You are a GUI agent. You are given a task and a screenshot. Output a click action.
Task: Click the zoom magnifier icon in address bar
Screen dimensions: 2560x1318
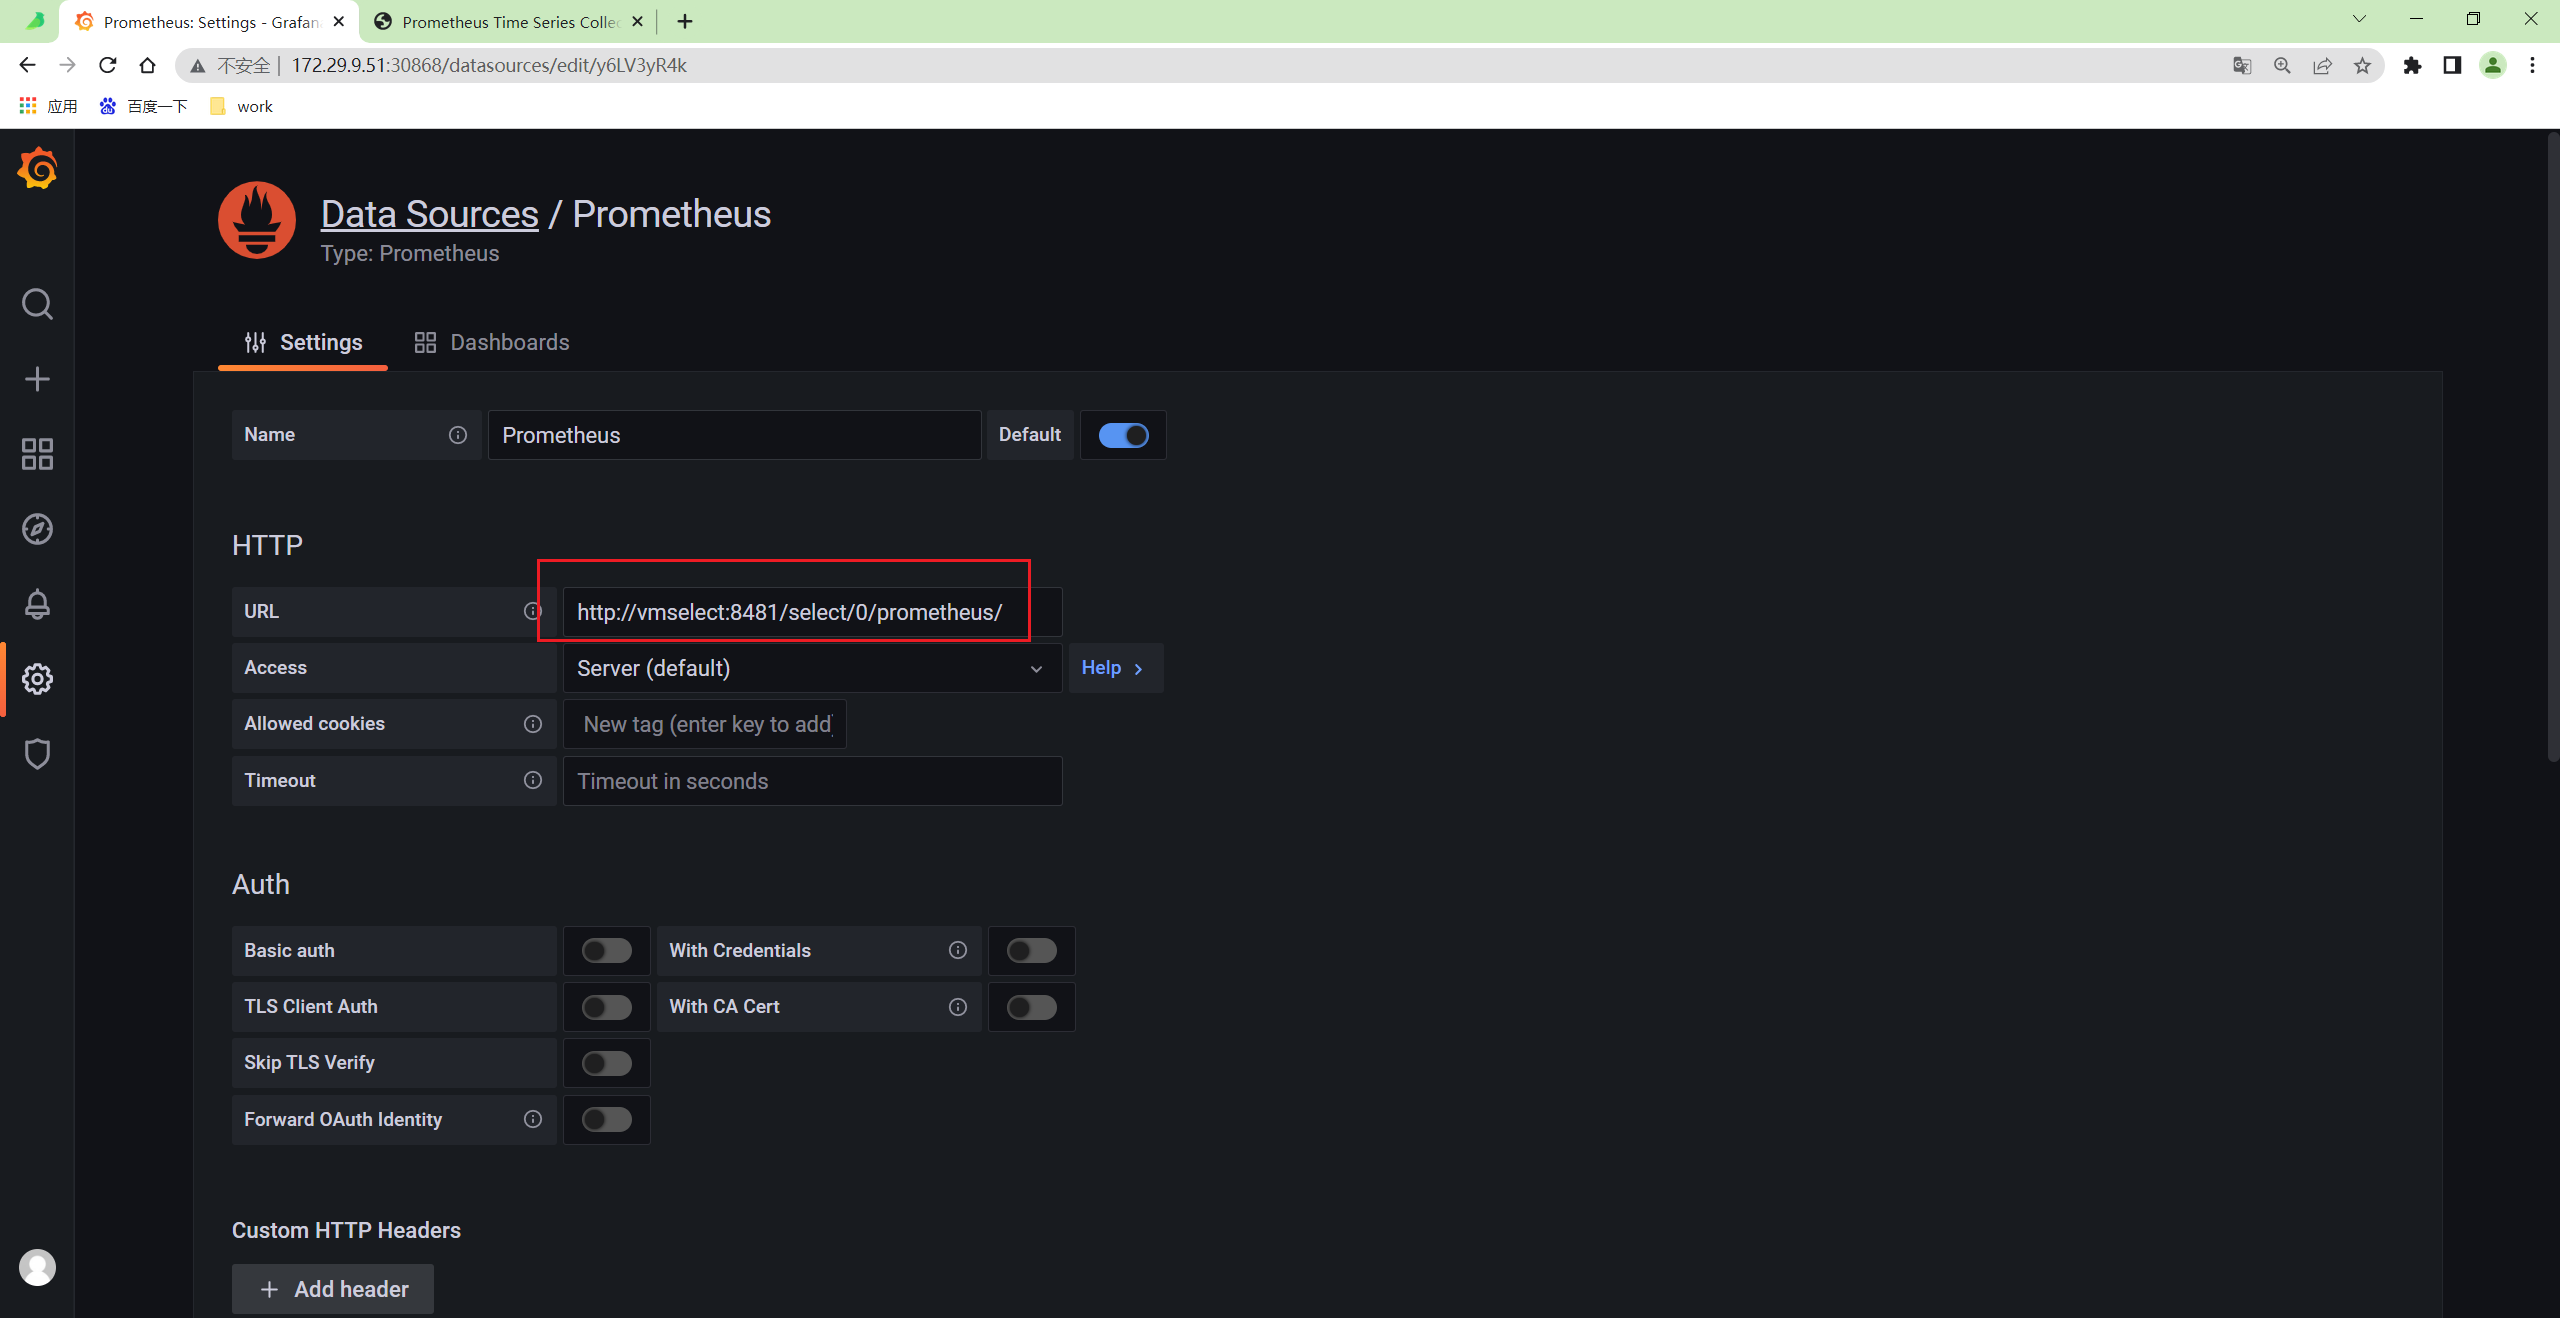(2282, 65)
